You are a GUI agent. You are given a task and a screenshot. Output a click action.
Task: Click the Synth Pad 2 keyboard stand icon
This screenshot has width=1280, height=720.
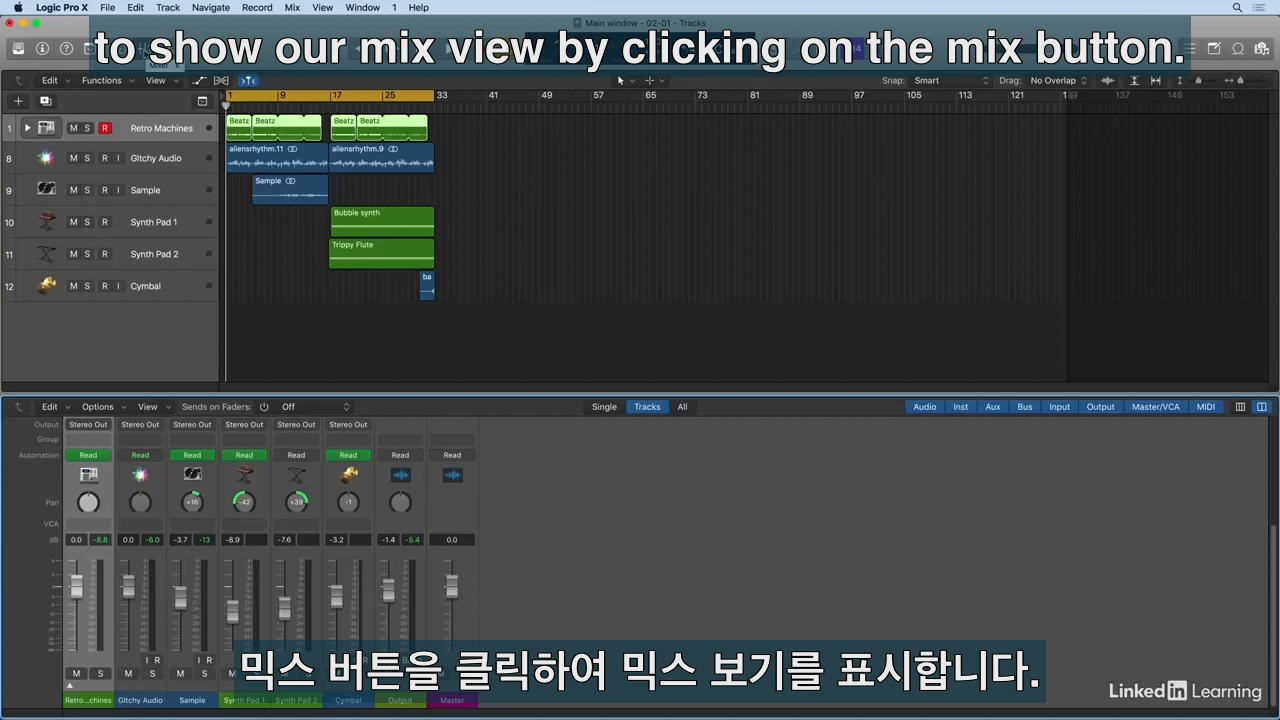coord(46,254)
